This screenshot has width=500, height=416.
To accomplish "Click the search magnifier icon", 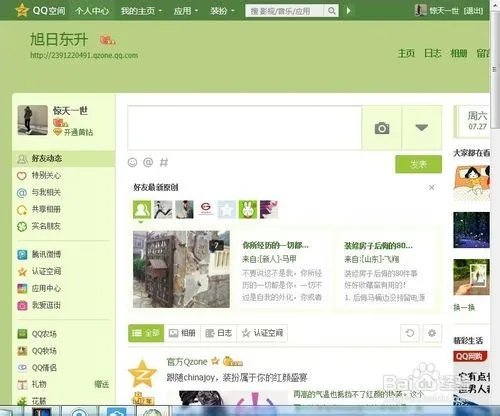I will click(331, 11).
